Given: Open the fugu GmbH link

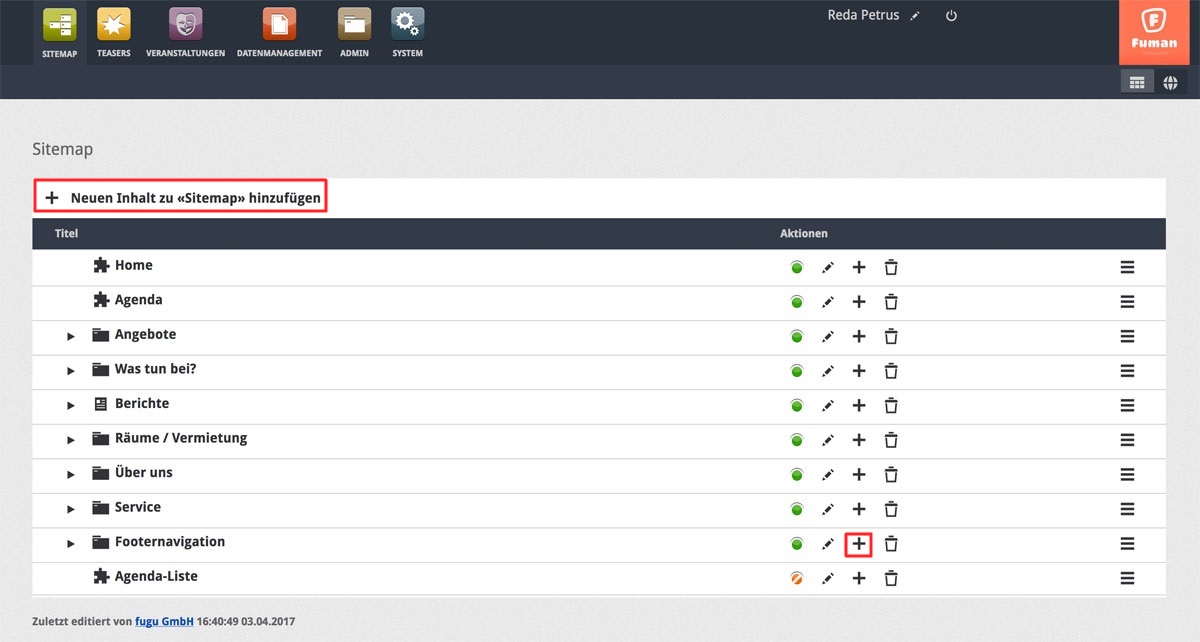Looking at the screenshot, I should (x=162, y=622).
